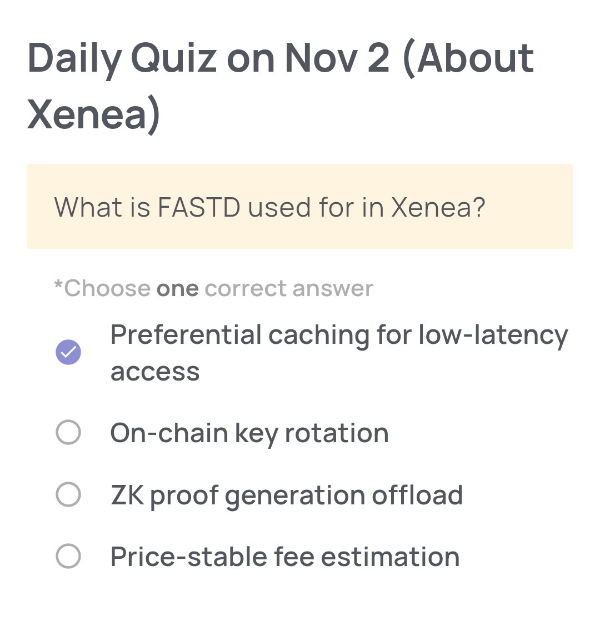This screenshot has height=621, width=600.
Task: Click the 'Price-stable fee estimation' answer label
Action: point(285,556)
